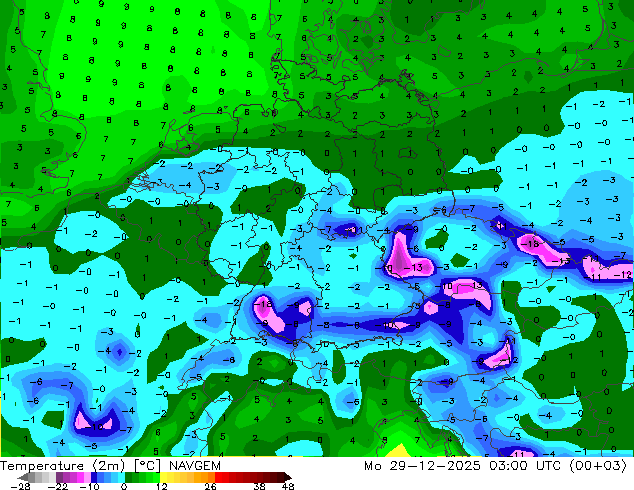Click the '03:00 UTC' time text
This screenshot has width=634, height=490.
[x=525, y=466]
